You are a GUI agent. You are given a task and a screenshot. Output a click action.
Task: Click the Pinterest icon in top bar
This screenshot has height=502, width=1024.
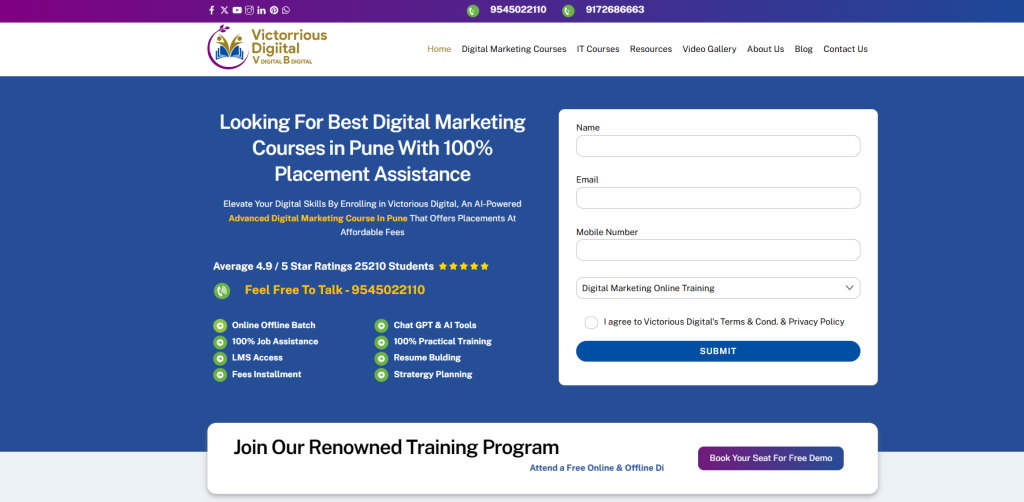coord(274,10)
